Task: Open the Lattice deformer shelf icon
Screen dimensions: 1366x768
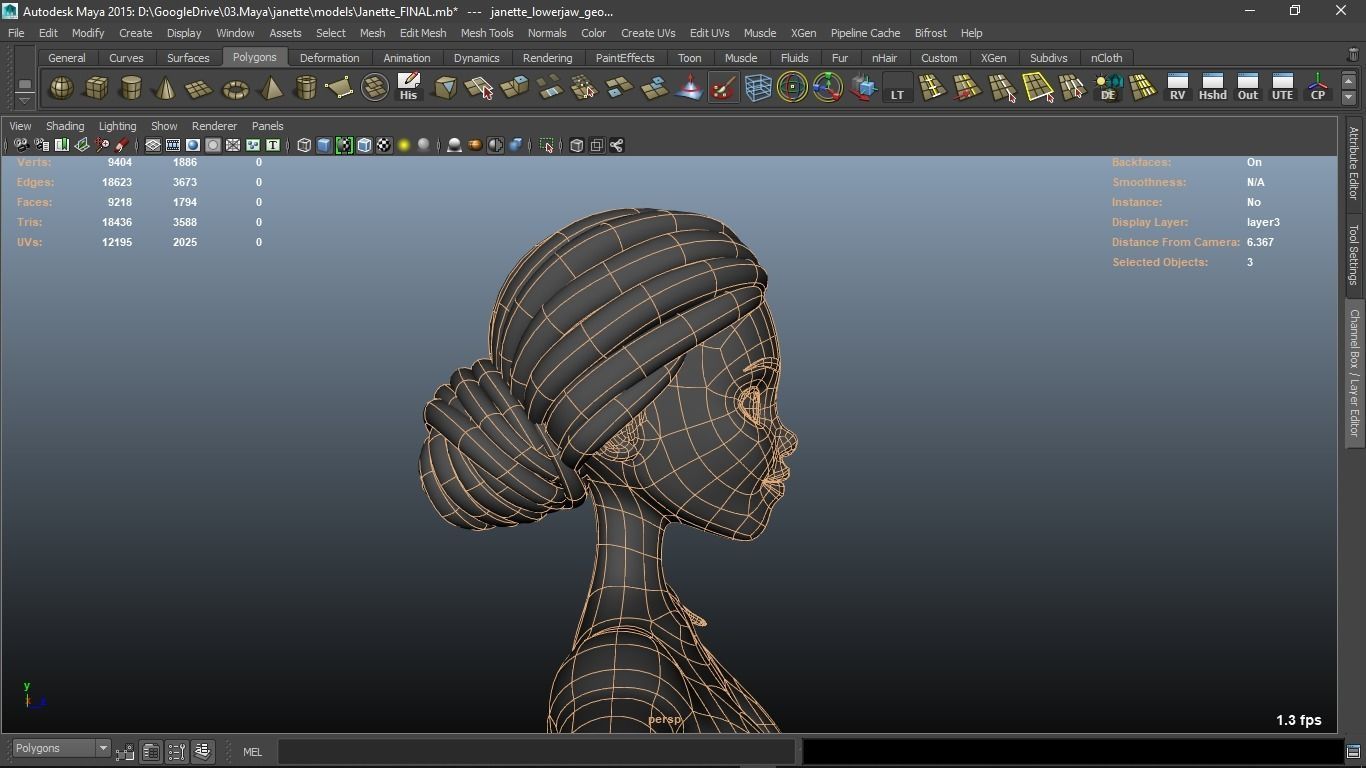Action: click(x=758, y=88)
